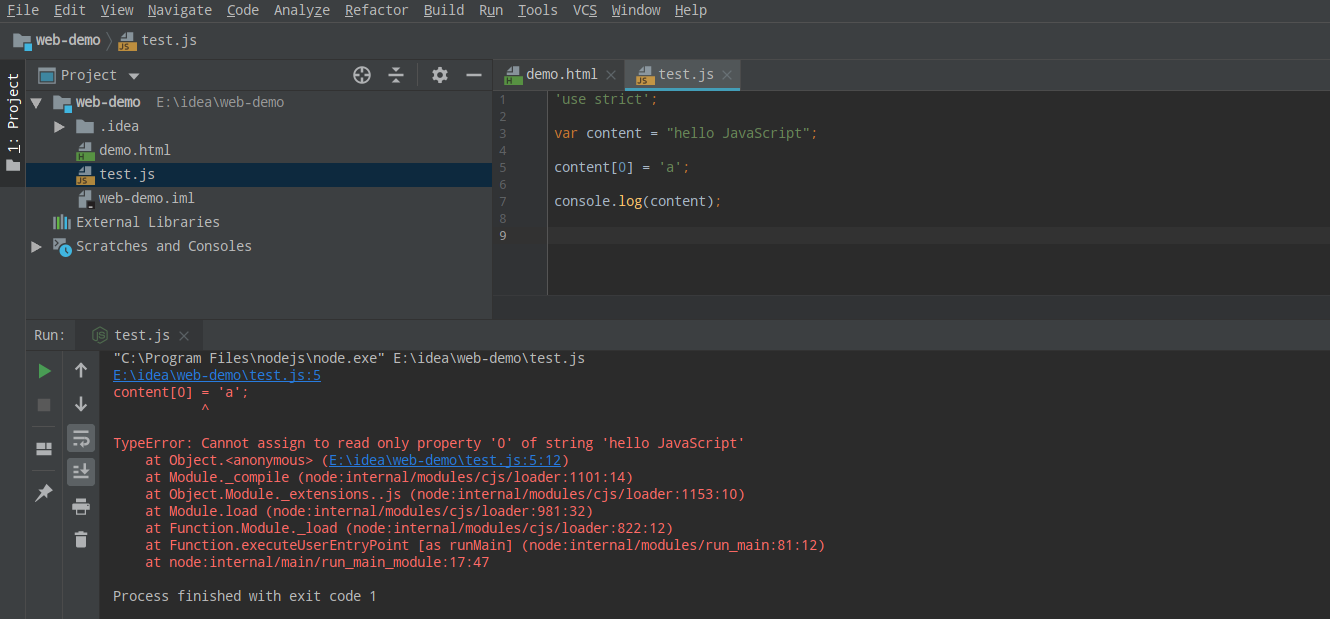The image size is (1330, 619).
Task: Open Project panel settings gear
Action: [440, 75]
